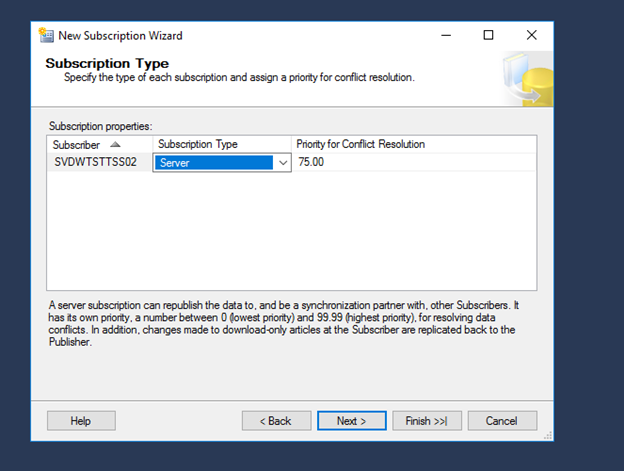Minimize the New Subscription Wizard window

click(x=446, y=35)
